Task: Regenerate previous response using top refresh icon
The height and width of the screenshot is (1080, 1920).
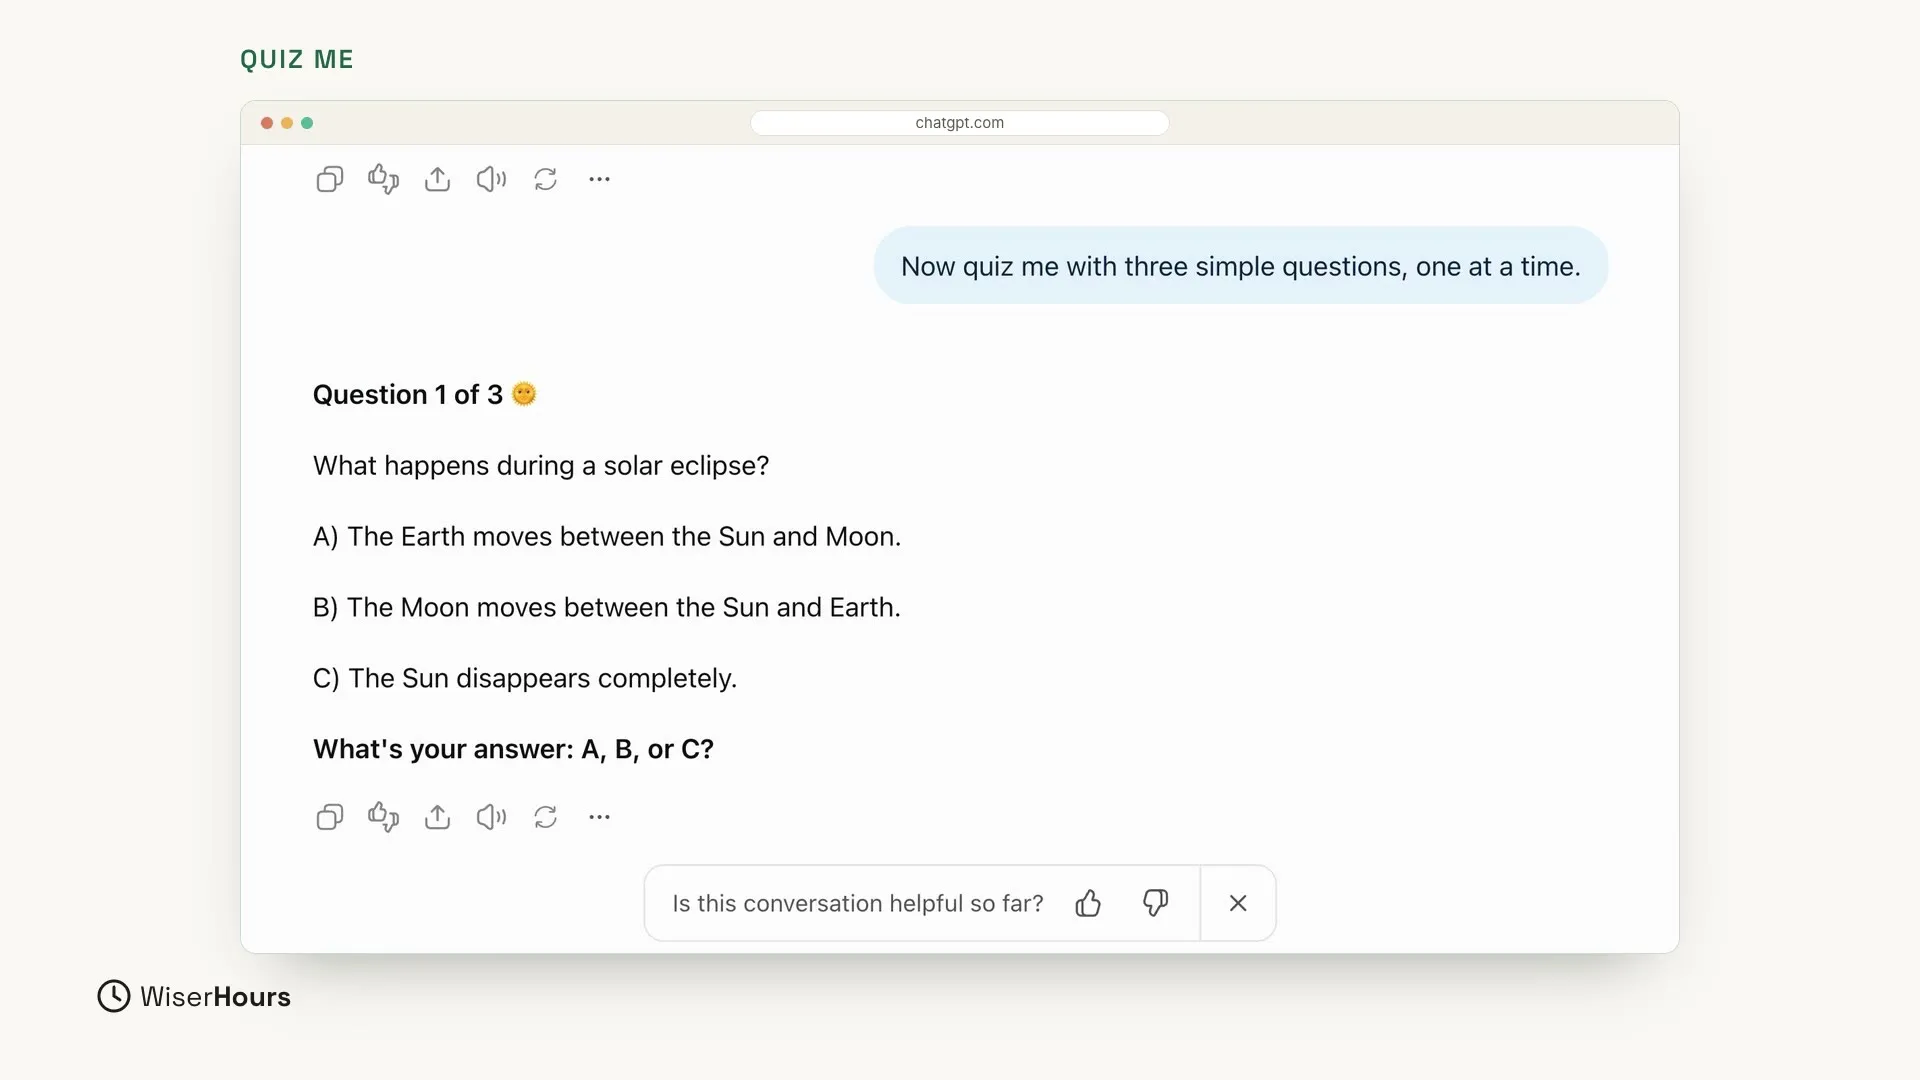Action: point(545,179)
